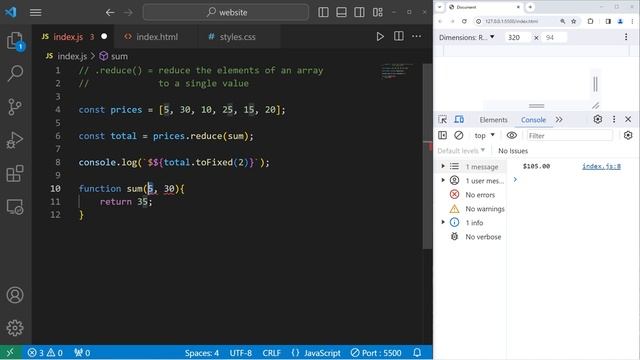Reload the browser page
The height and width of the screenshot is (360, 640).
[x=464, y=21]
